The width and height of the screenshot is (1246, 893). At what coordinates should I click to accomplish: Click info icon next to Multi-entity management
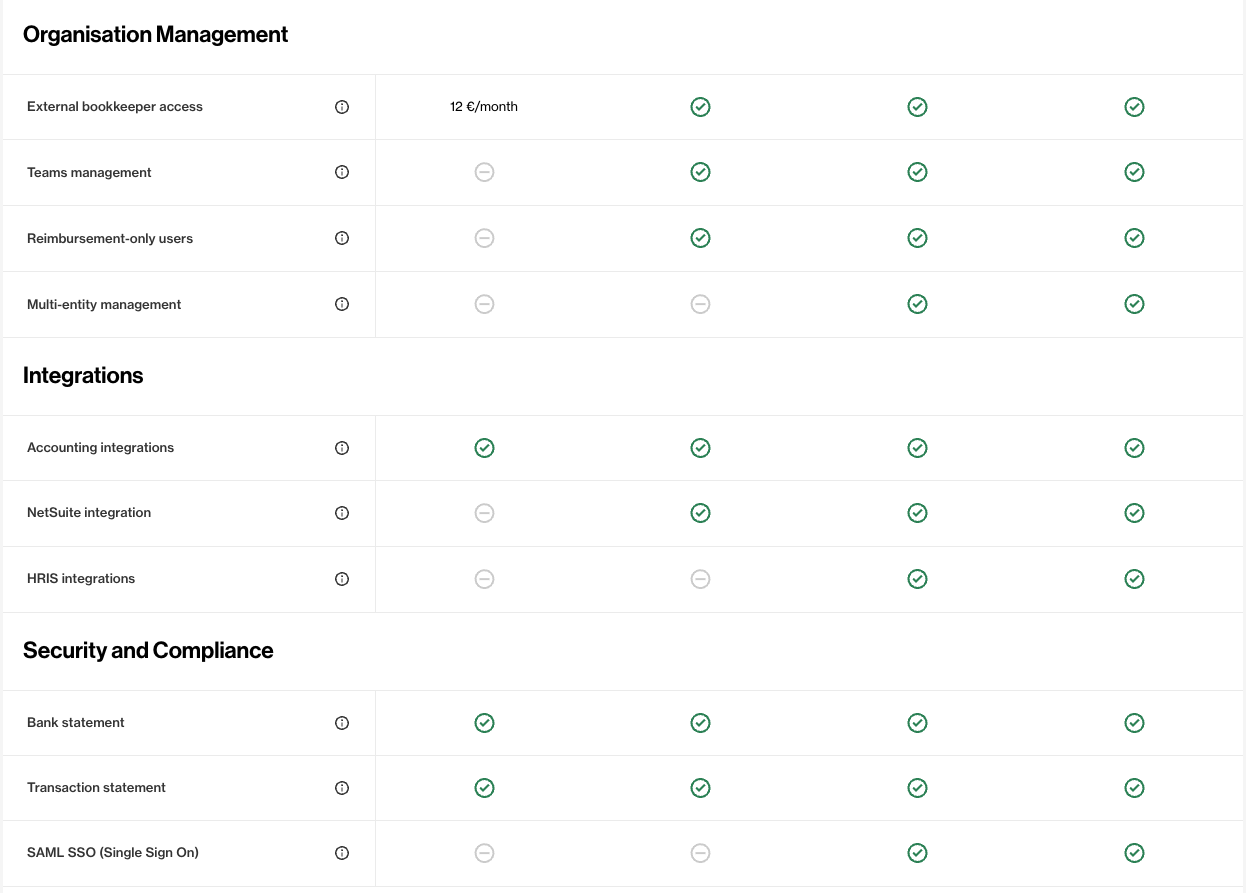coord(342,304)
